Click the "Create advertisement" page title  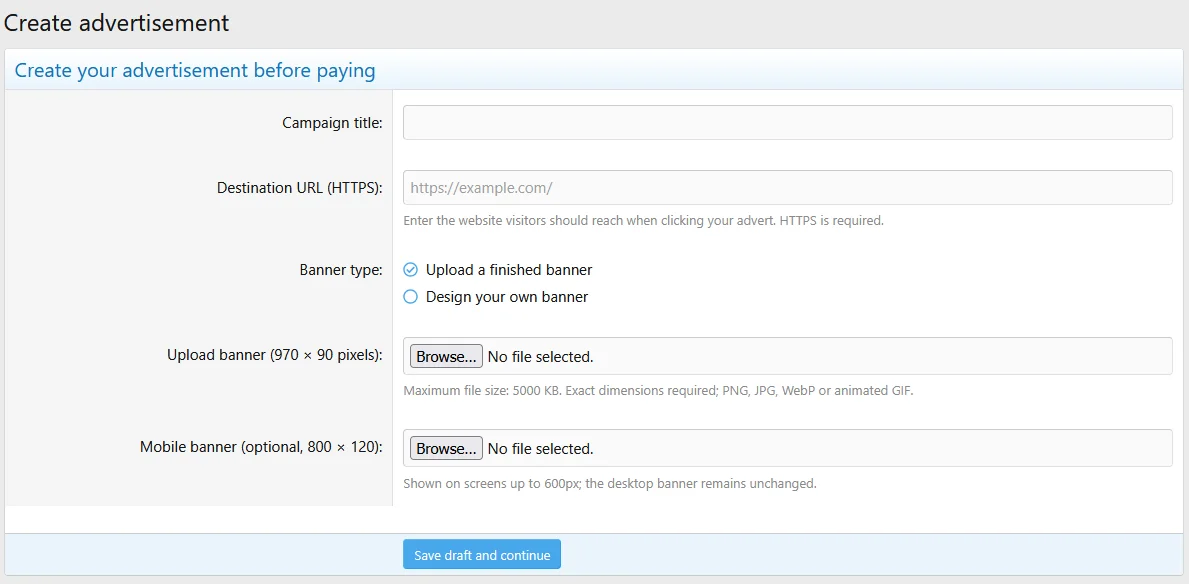tap(116, 23)
